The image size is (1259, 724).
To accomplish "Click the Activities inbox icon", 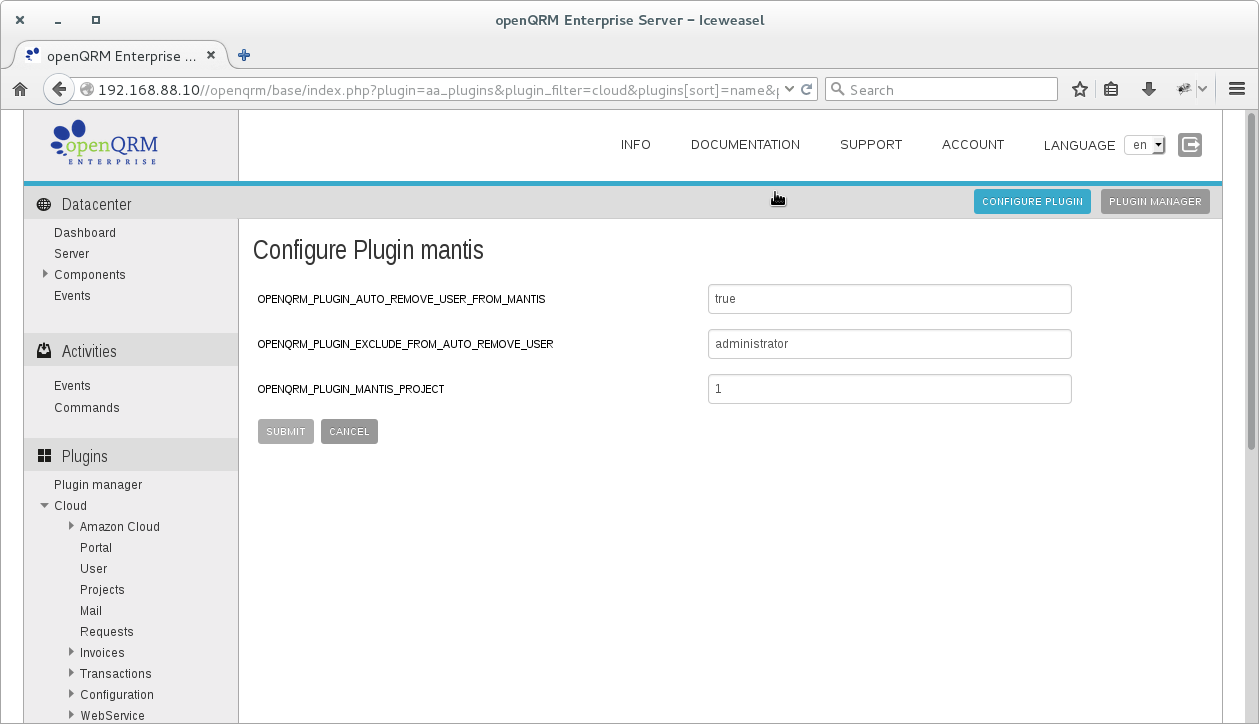I will 44,351.
